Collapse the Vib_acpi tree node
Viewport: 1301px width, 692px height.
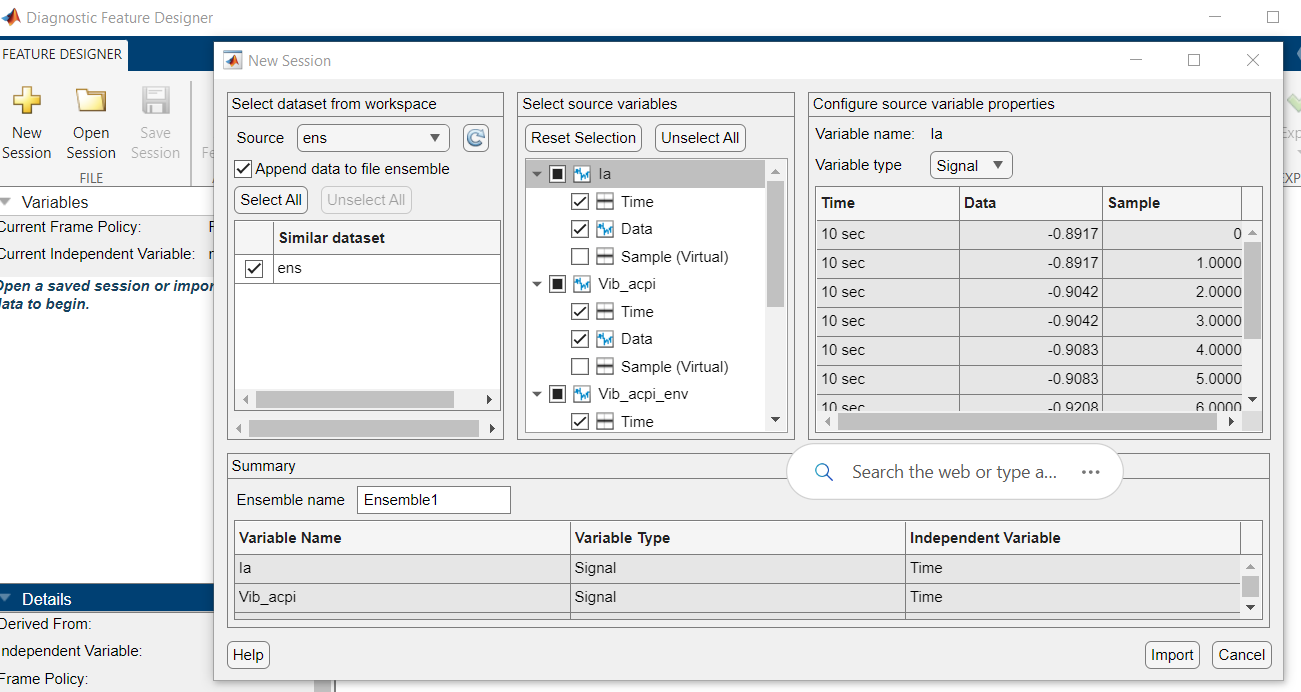(x=537, y=284)
